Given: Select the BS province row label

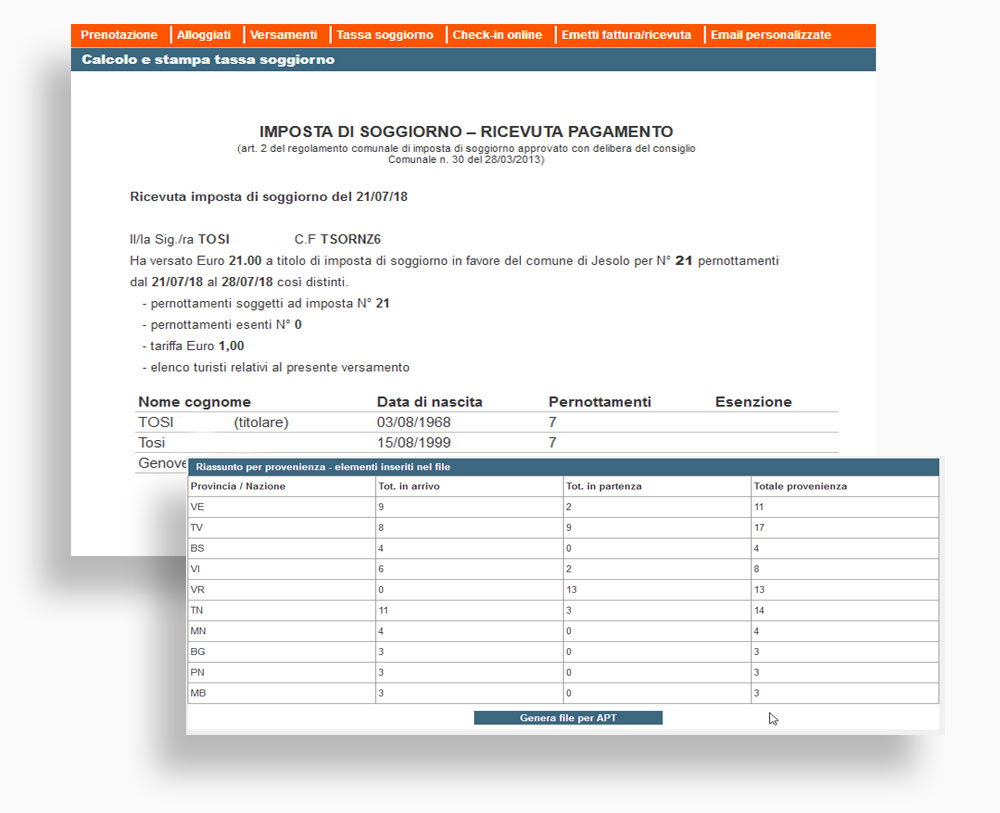Looking at the screenshot, I should click(x=197, y=548).
